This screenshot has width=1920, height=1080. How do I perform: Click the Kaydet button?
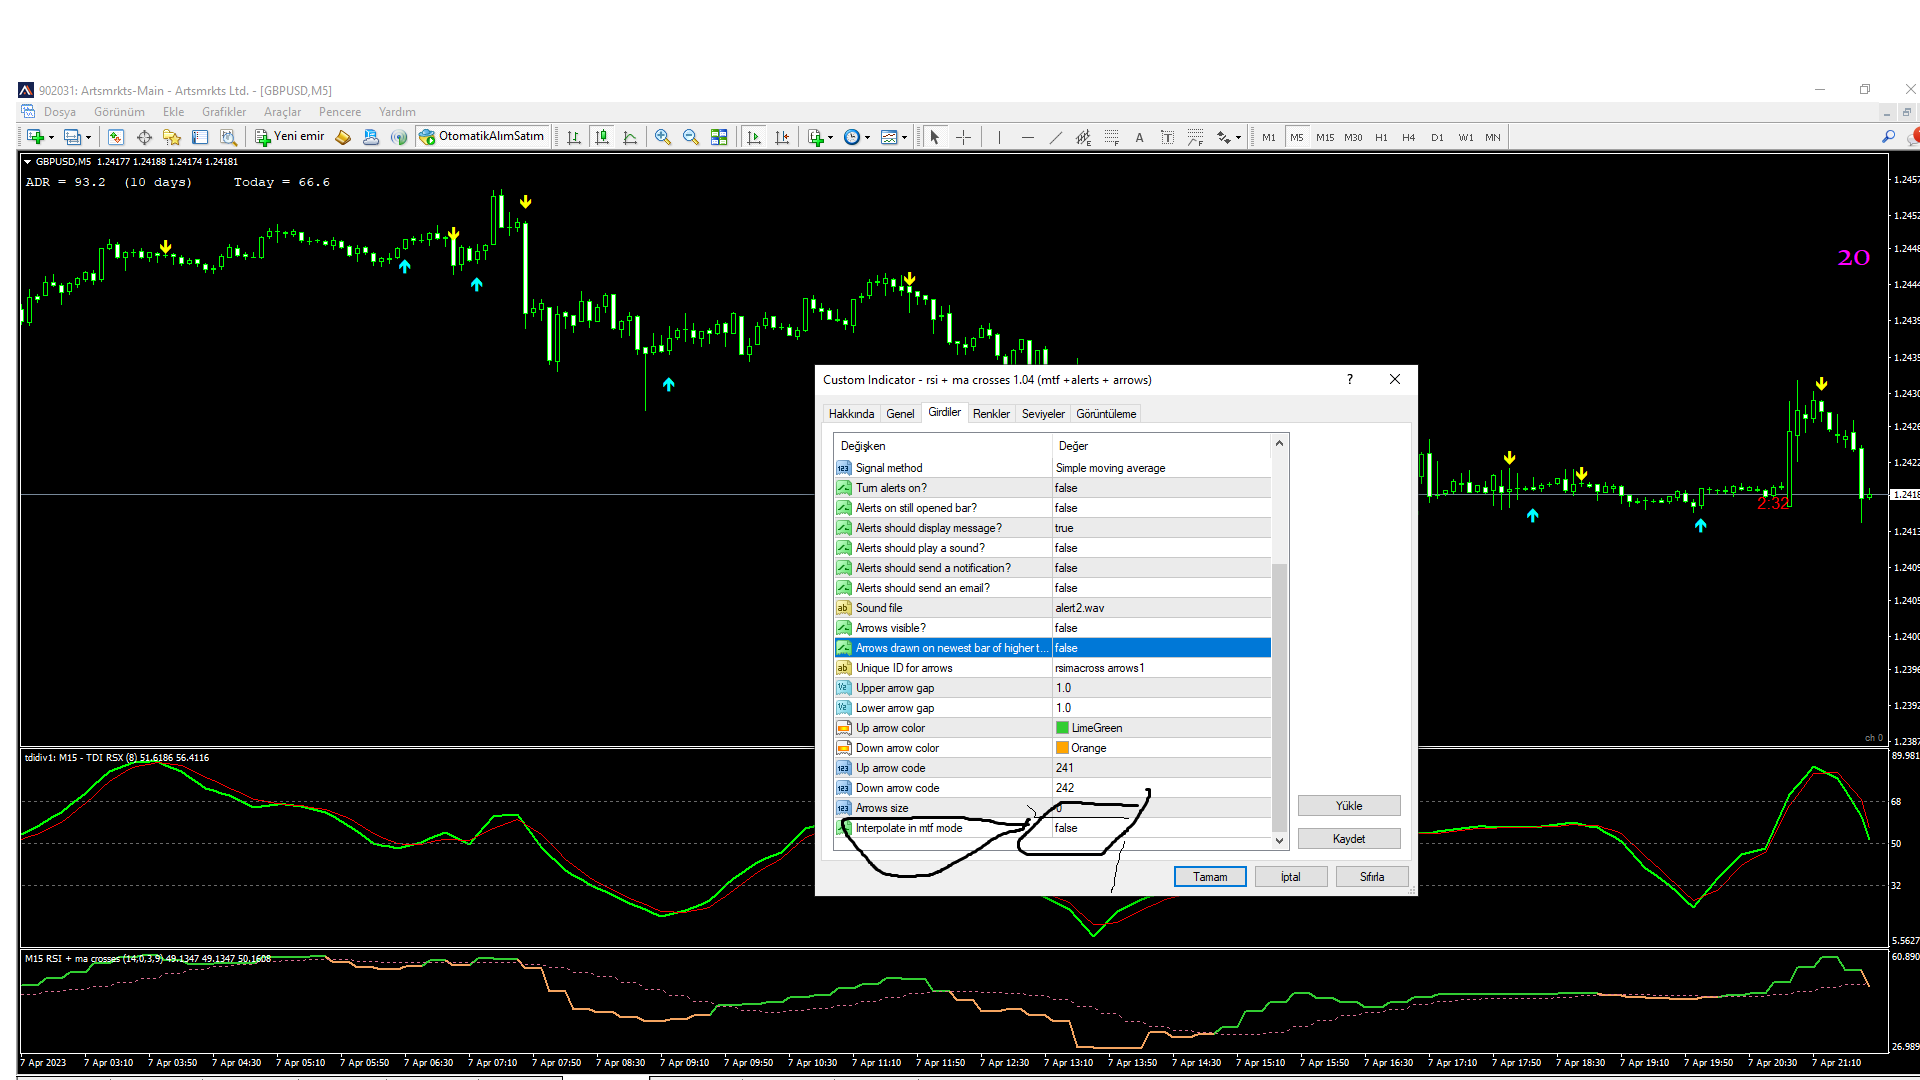pyautogui.click(x=1348, y=839)
